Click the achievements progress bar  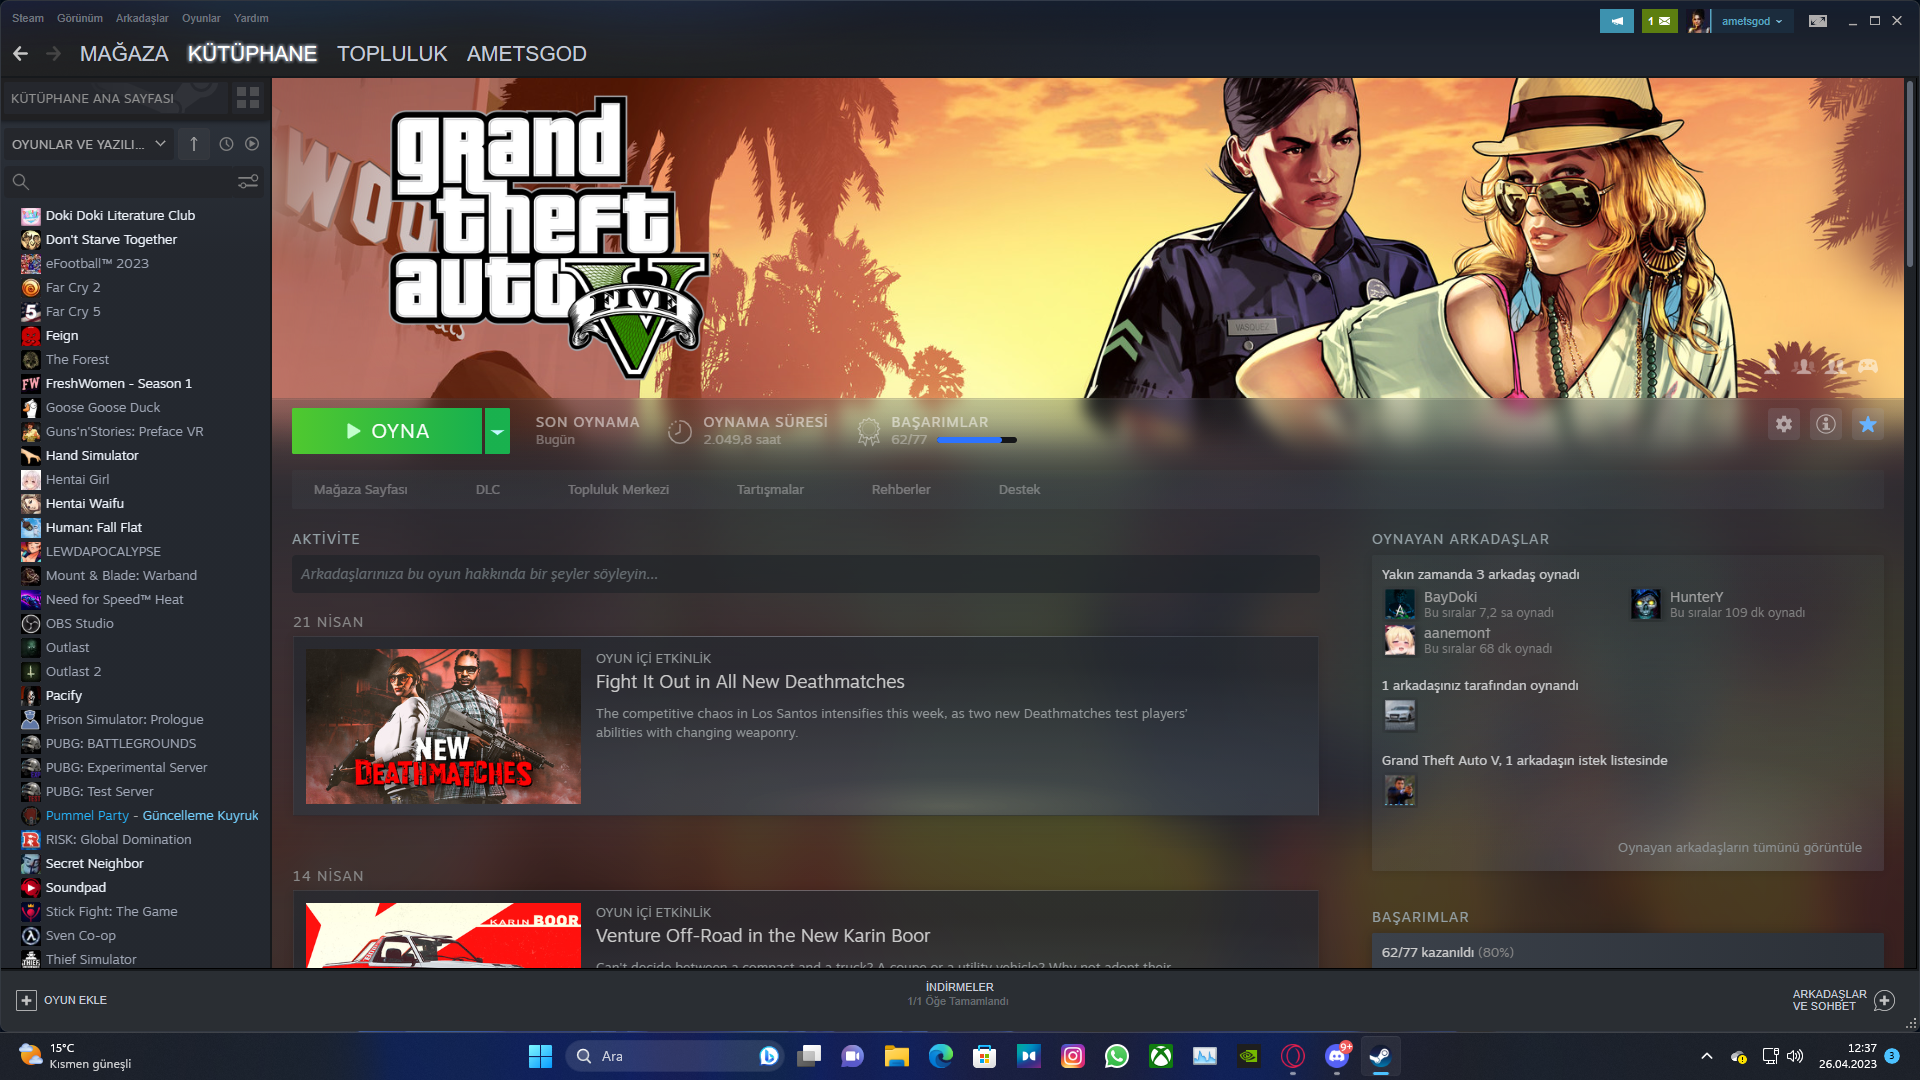pyautogui.click(x=975, y=440)
